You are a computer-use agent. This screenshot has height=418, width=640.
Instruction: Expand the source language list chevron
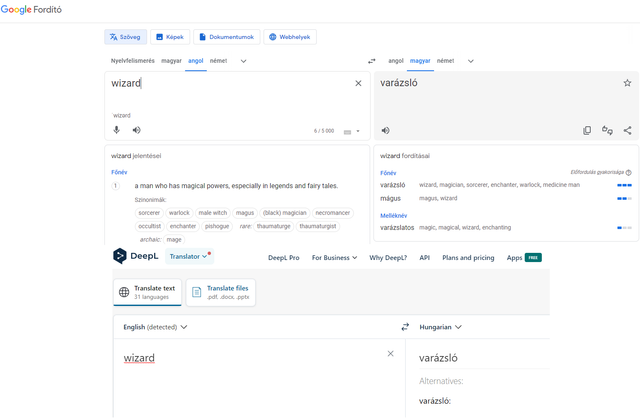[244, 61]
